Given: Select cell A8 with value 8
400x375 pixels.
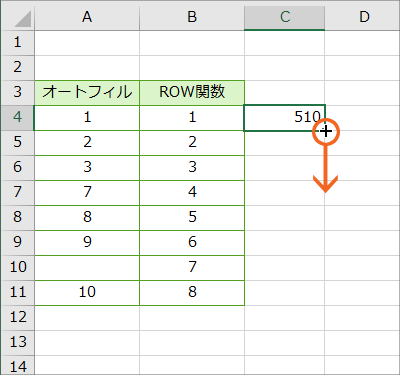Looking at the screenshot, I should pyautogui.click(x=87, y=218).
